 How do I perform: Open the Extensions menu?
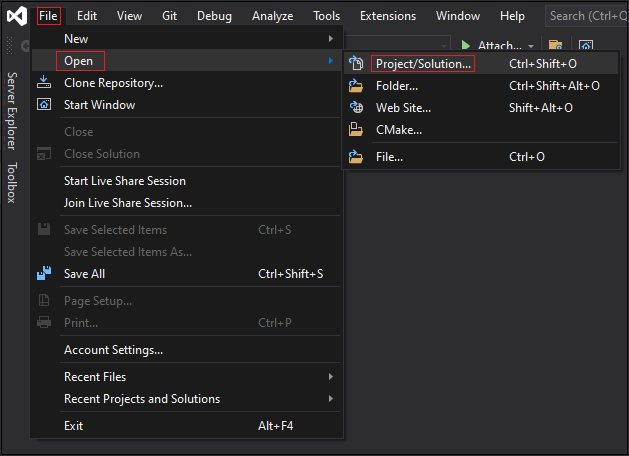tap(388, 16)
